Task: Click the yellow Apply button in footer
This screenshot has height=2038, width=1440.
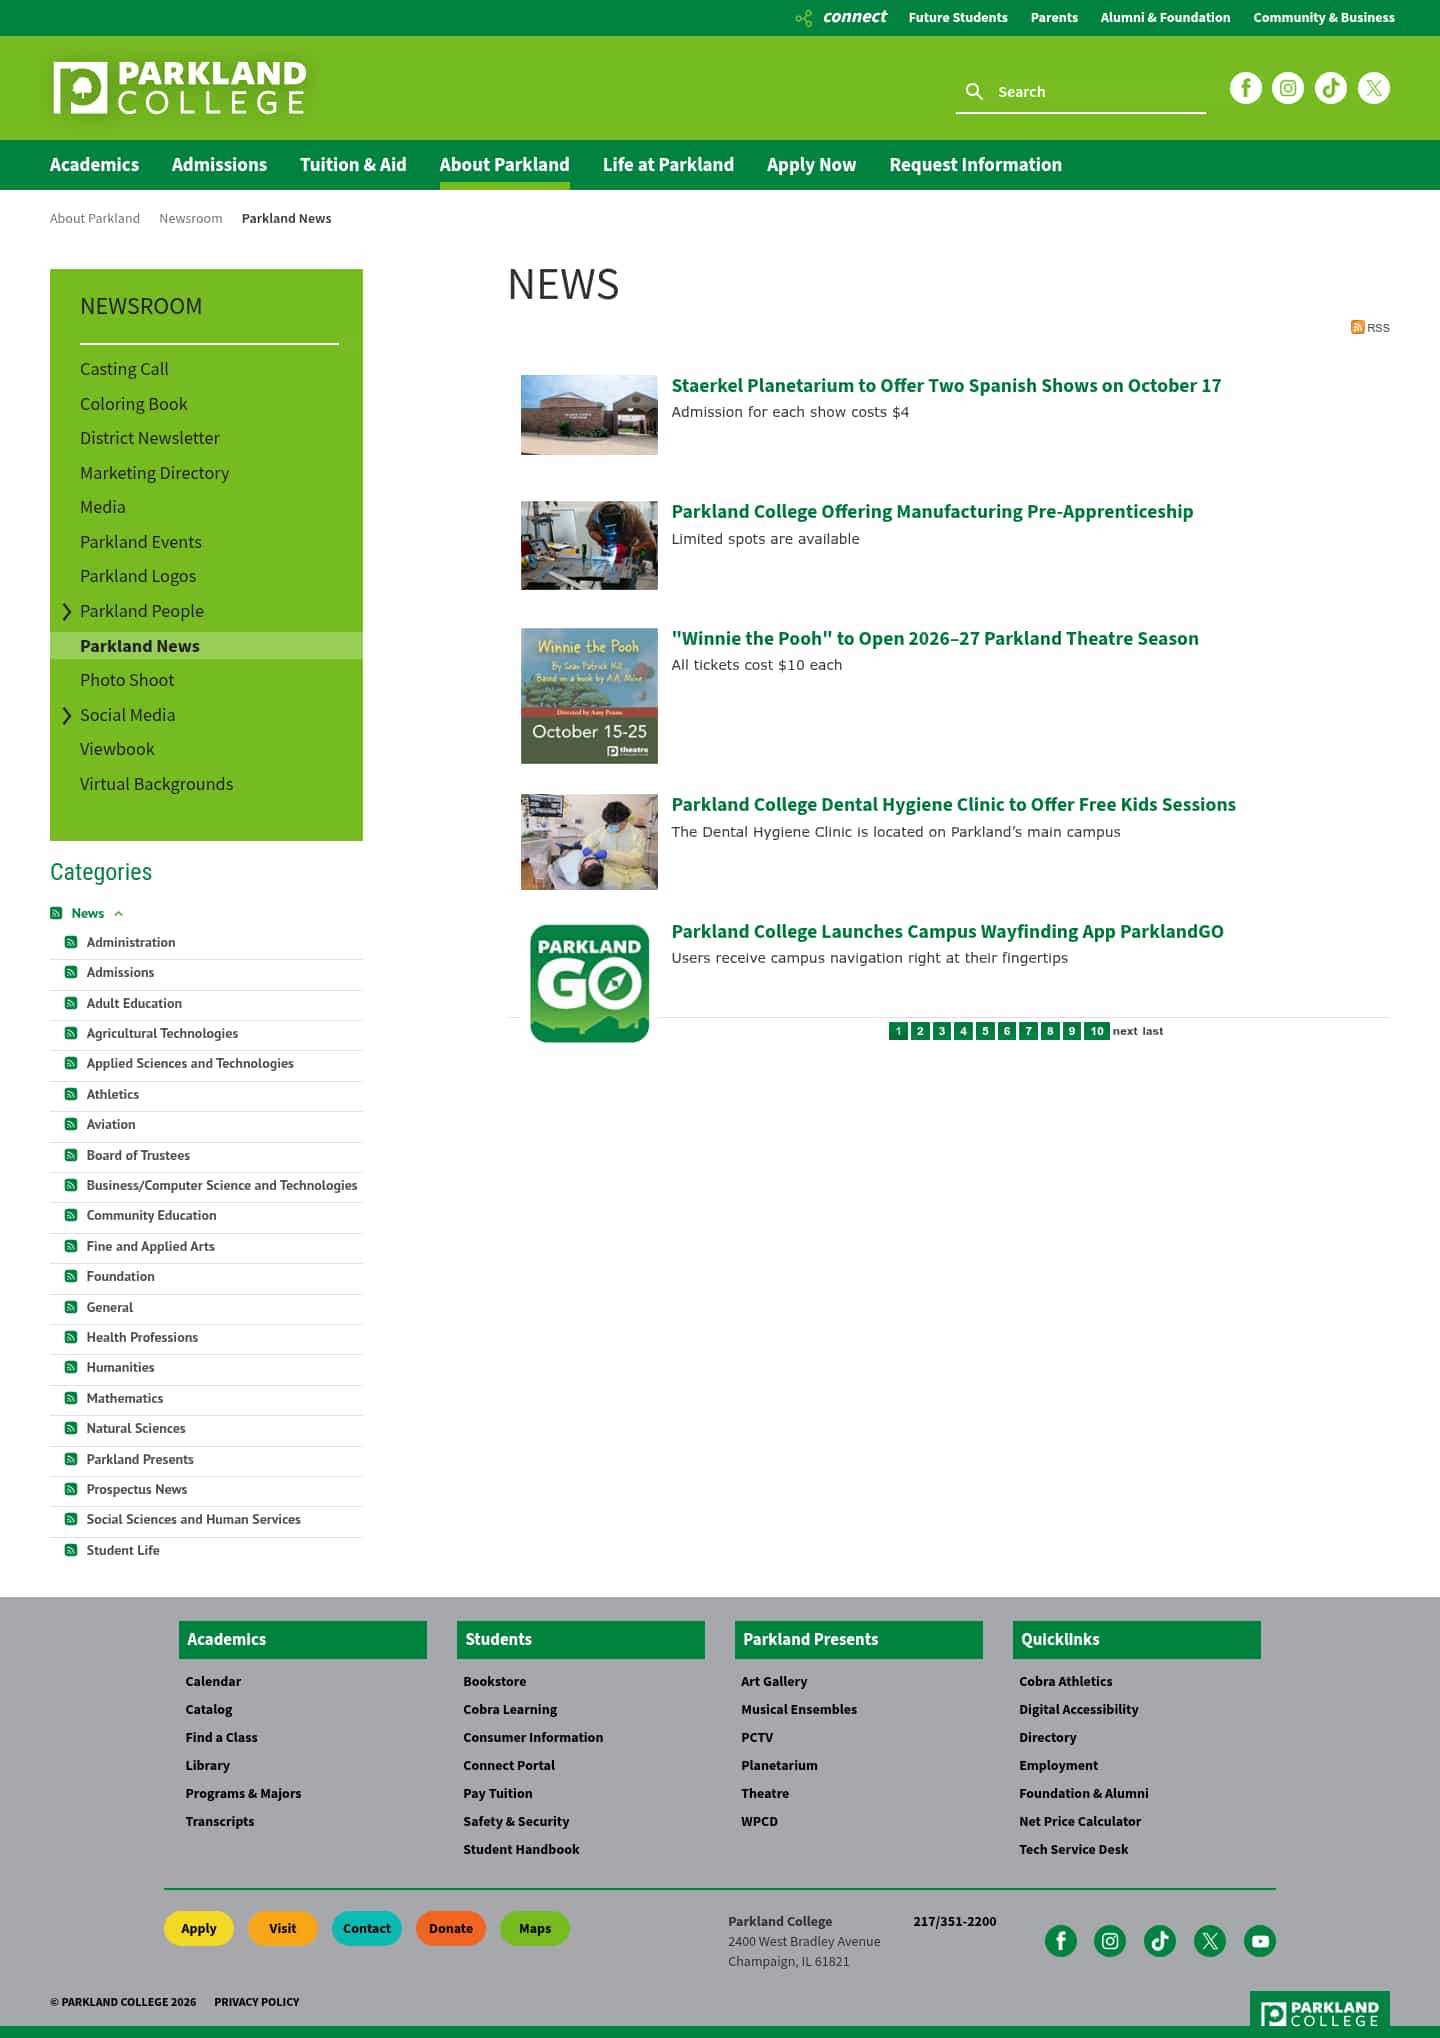Action: coord(199,1929)
